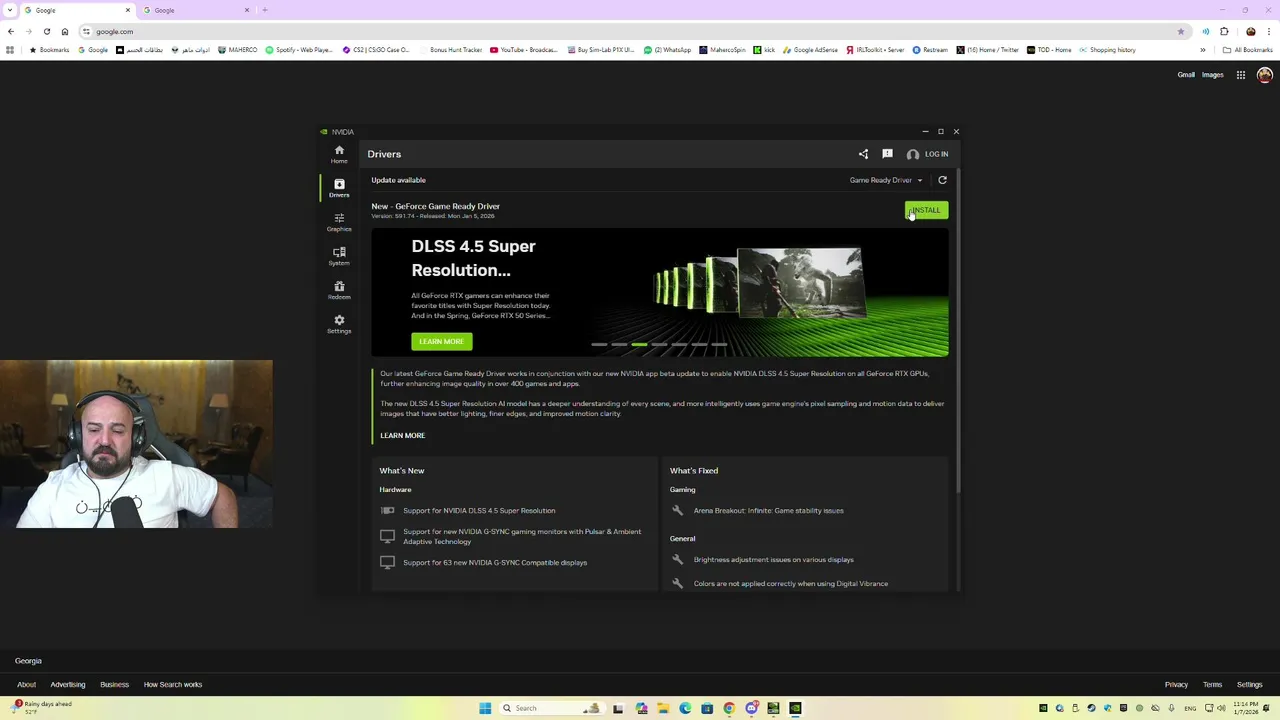Go back with Chrome back arrow
1280x720 pixels.
click(11, 32)
